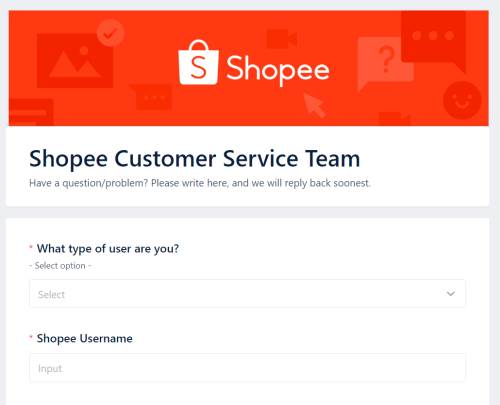Click the 'Have a question/problem?' description text
Image resolution: width=500 pixels, height=405 pixels.
pyautogui.click(x=200, y=183)
